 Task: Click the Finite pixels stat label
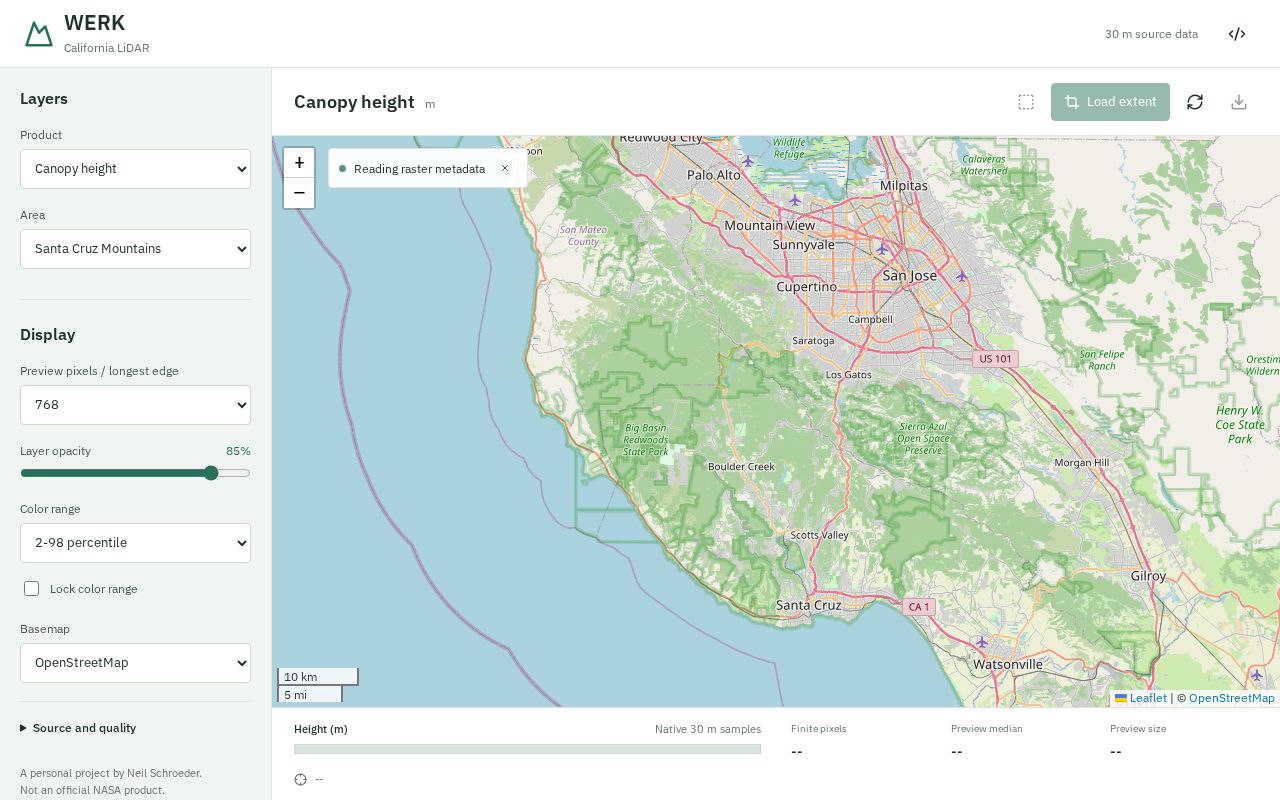(x=819, y=729)
